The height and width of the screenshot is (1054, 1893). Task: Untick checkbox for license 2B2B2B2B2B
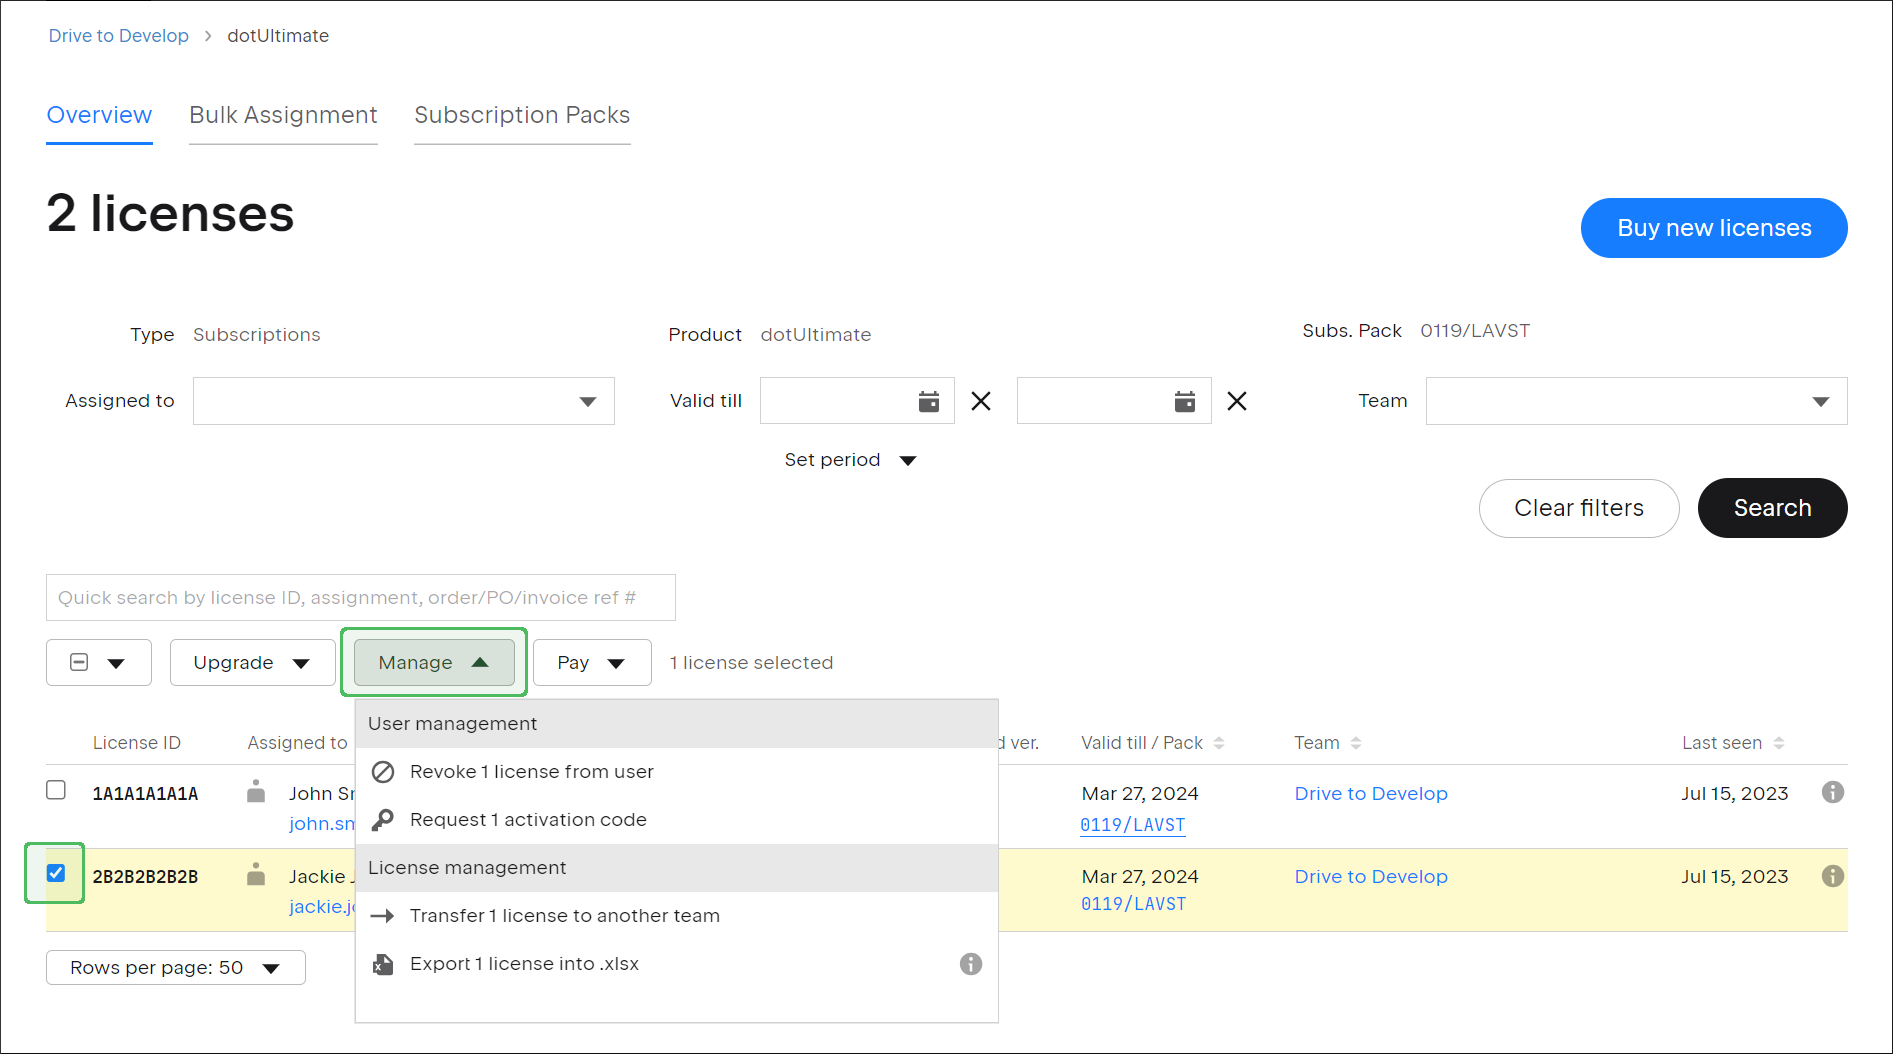click(x=56, y=873)
